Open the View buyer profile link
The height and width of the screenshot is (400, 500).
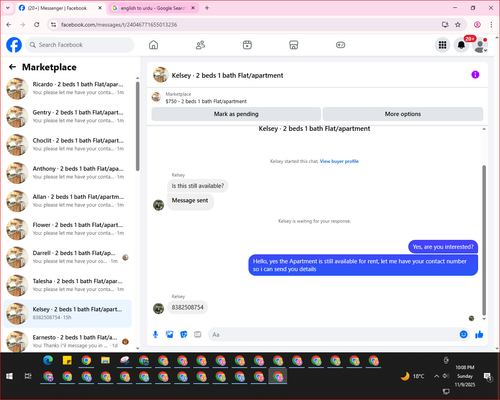click(339, 161)
